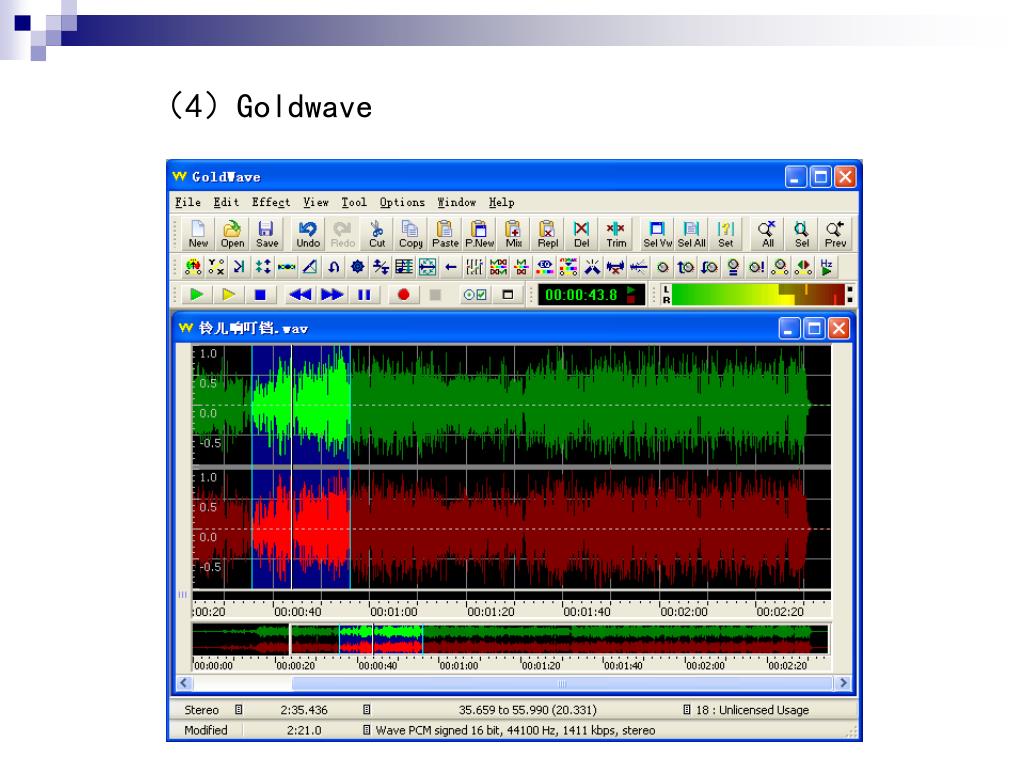1024x768 pixels.
Task: Open the File menu
Action: click(187, 202)
